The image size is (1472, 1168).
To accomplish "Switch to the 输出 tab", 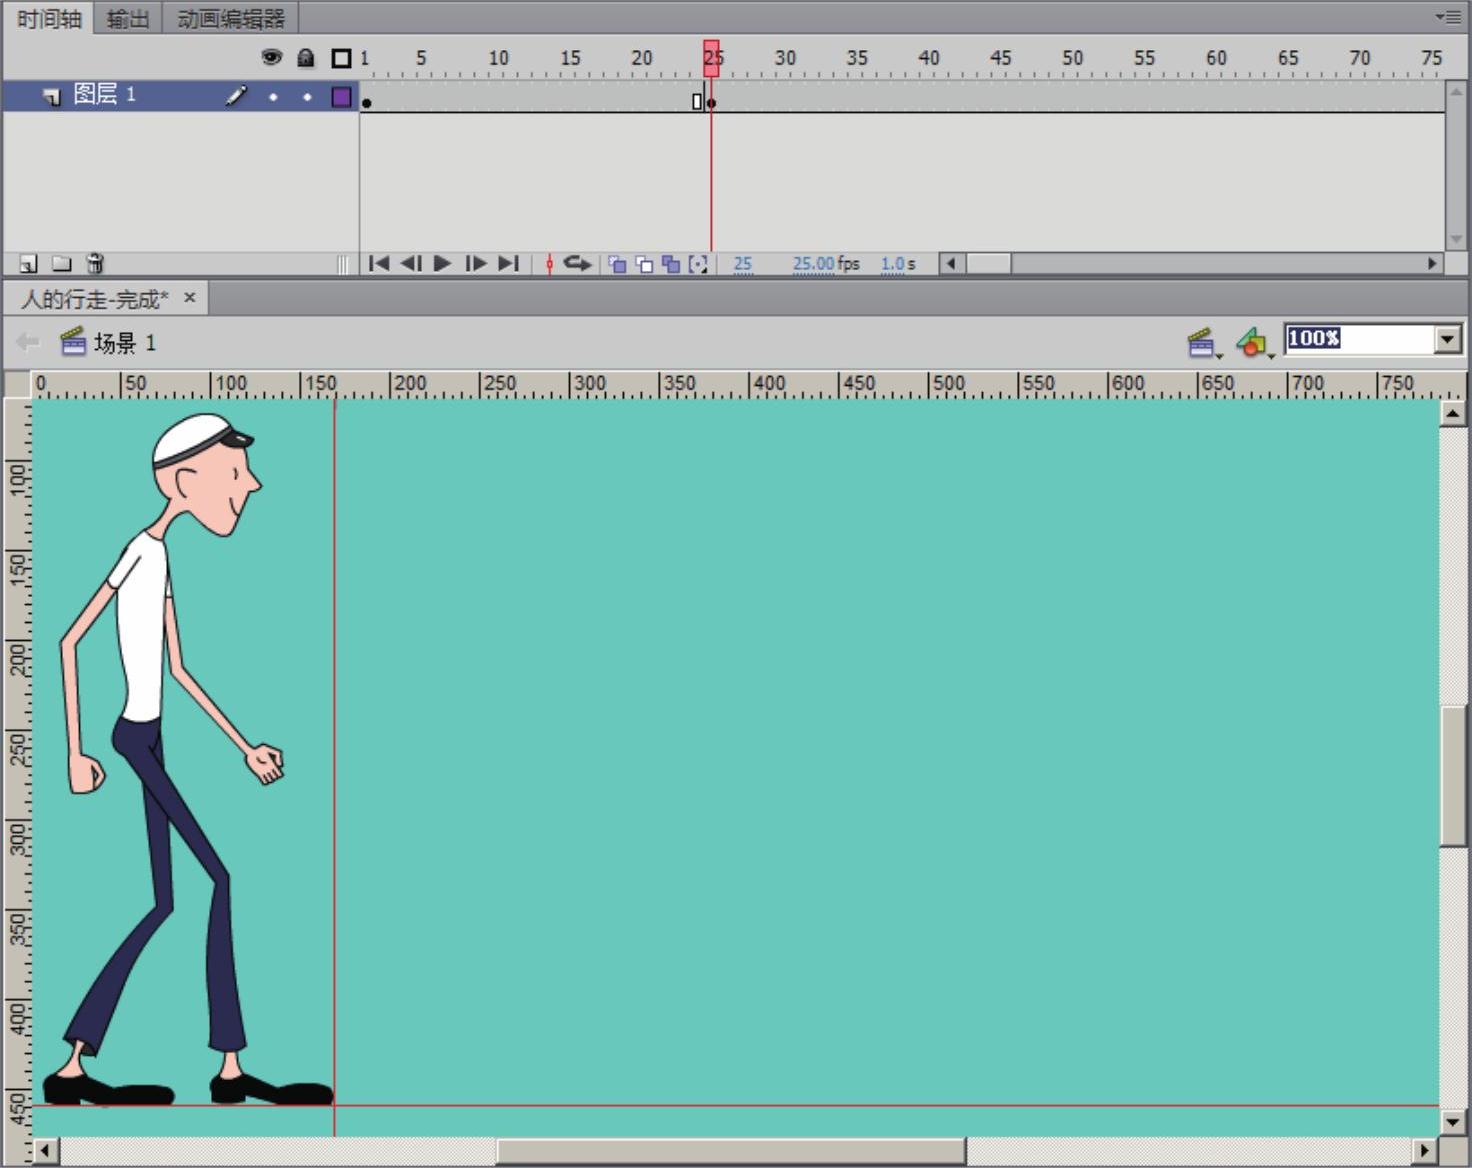I will pos(128,19).
